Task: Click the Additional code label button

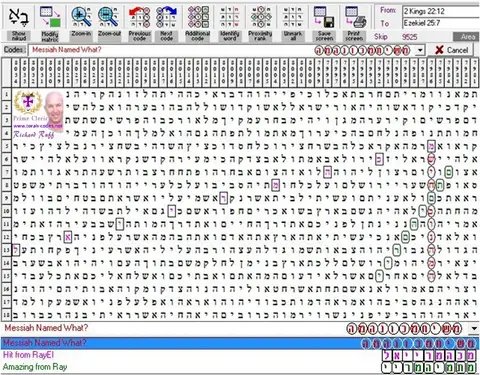Action: tap(198, 36)
